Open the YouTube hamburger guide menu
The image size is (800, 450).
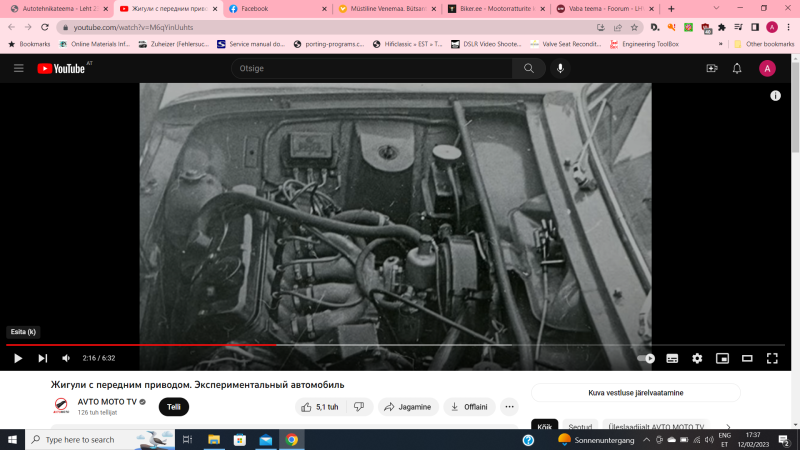[x=18, y=68]
